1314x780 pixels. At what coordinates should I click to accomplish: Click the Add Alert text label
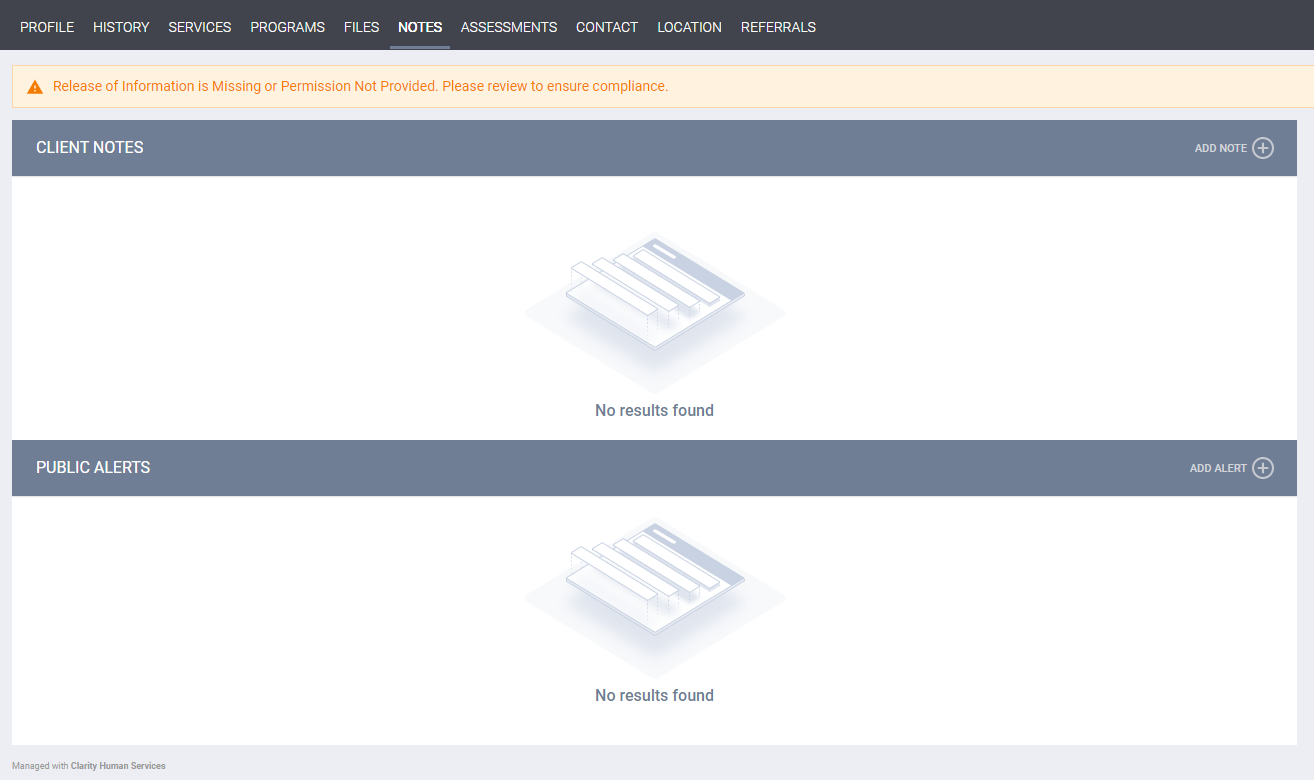coord(1218,468)
